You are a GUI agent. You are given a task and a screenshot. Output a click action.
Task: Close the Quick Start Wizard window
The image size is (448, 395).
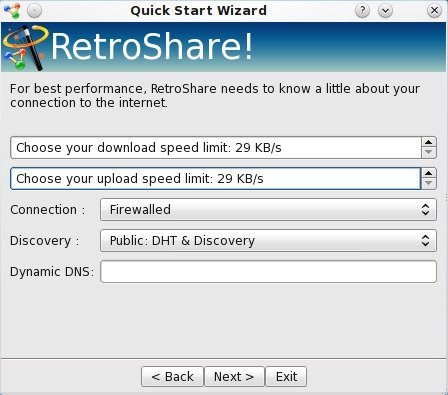[x=434, y=11]
